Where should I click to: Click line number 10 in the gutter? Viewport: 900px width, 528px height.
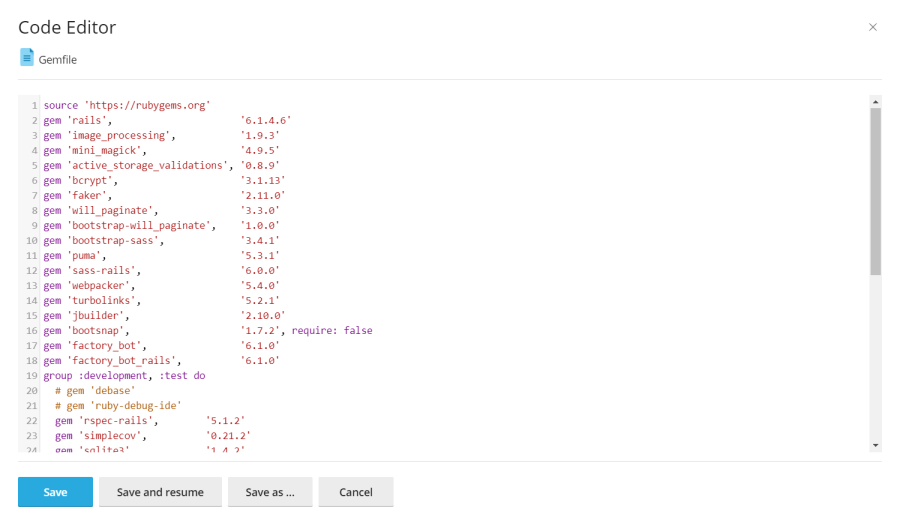click(x=33, y=240)
